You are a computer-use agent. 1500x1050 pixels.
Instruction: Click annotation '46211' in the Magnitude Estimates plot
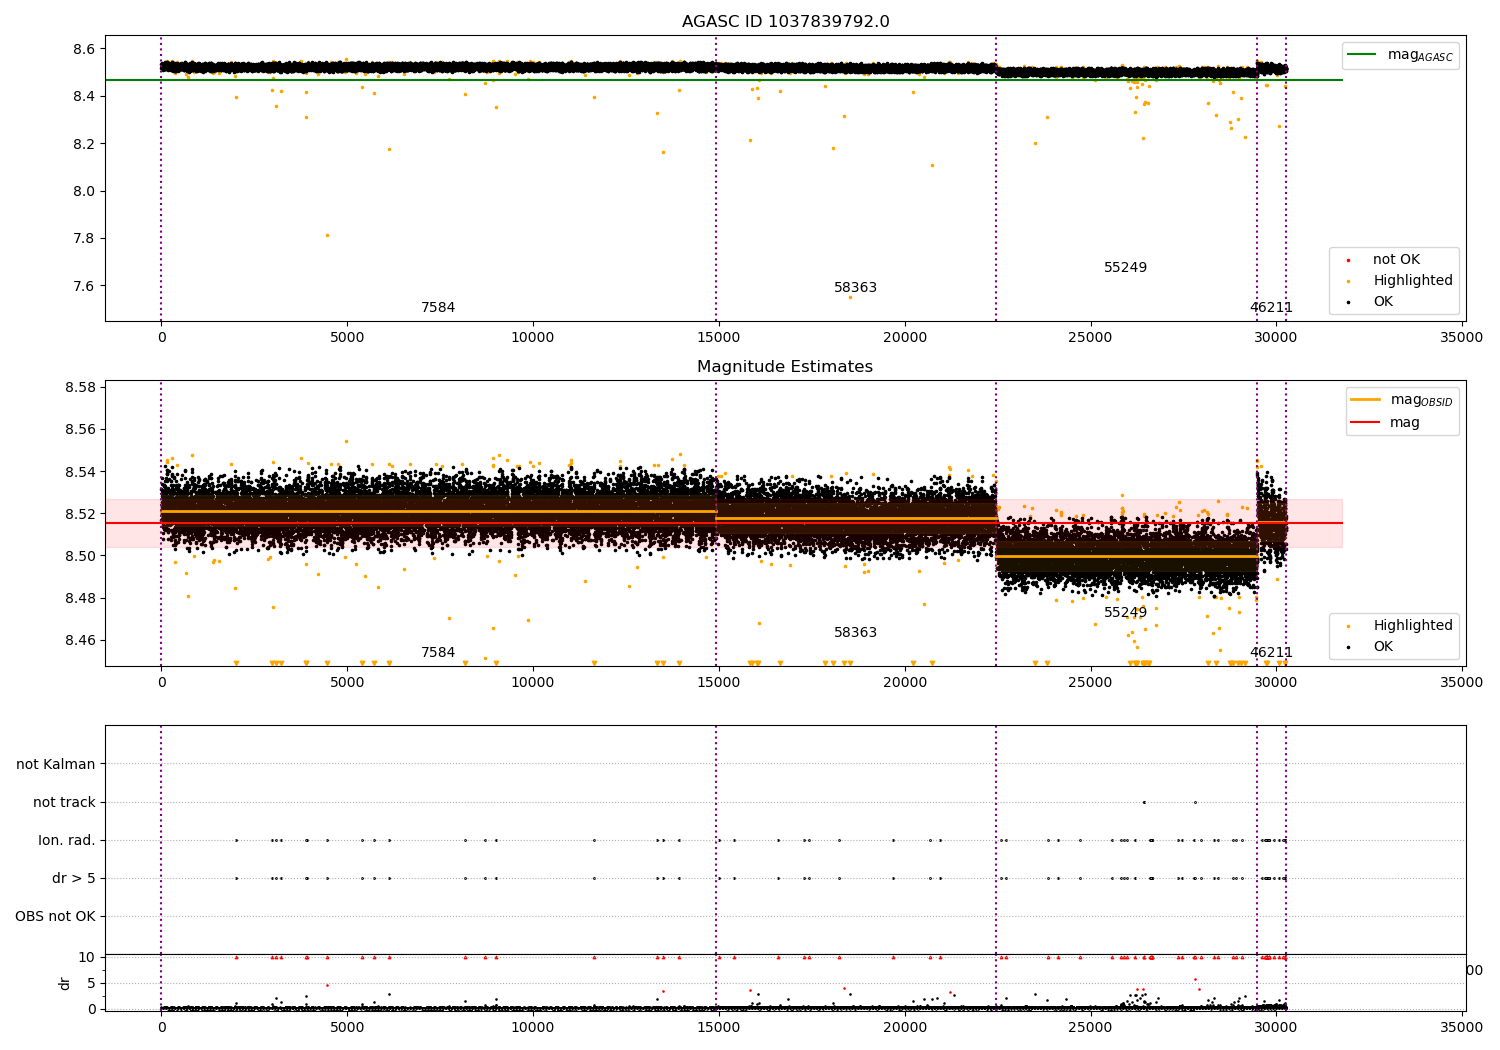(x=1271, y=653)
